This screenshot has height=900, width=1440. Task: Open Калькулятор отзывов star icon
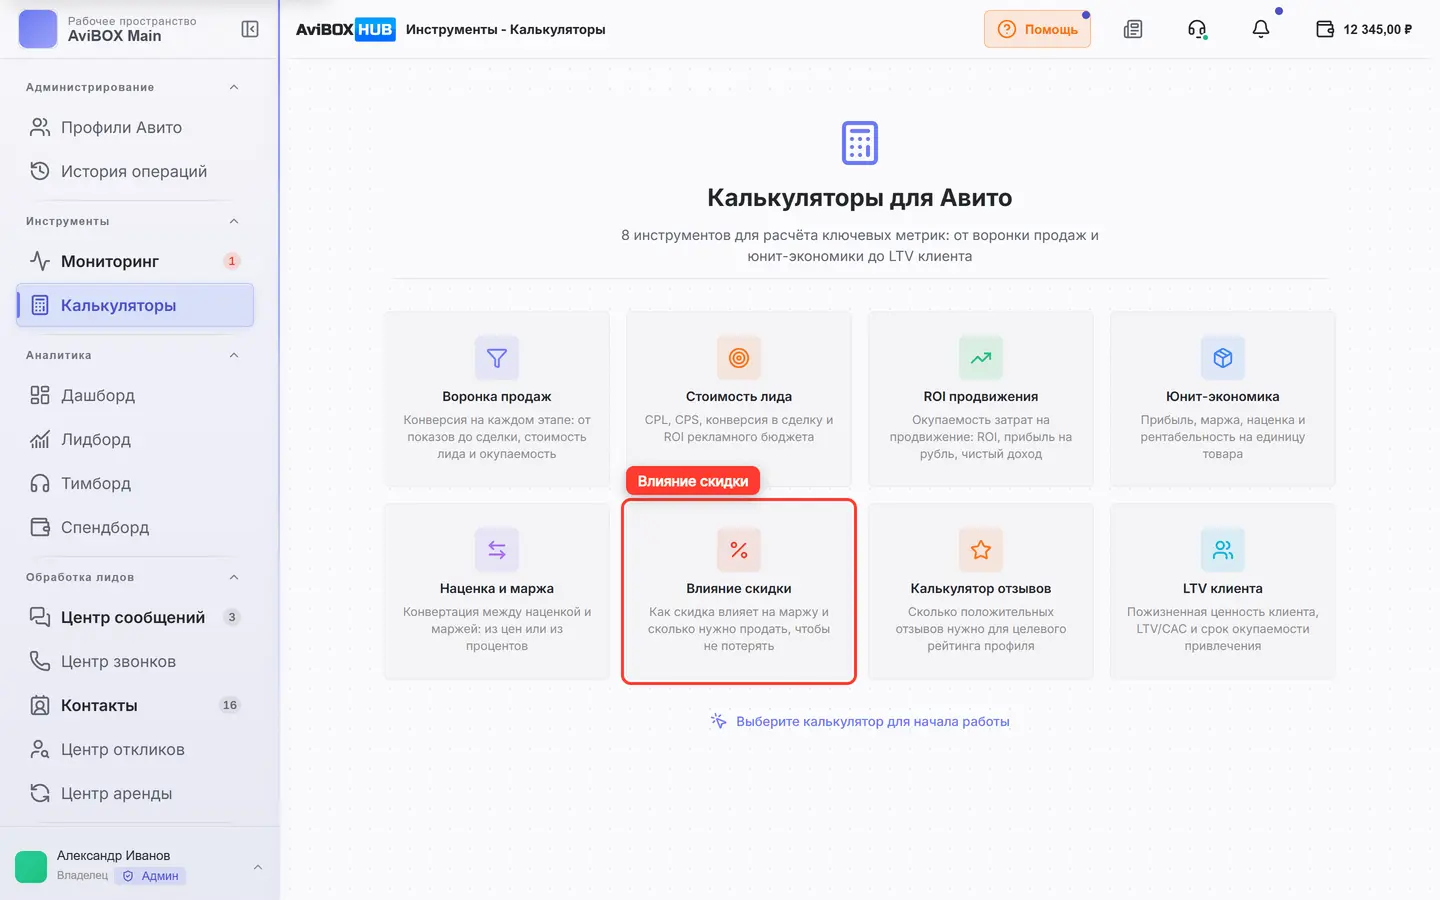coord(981,550)
